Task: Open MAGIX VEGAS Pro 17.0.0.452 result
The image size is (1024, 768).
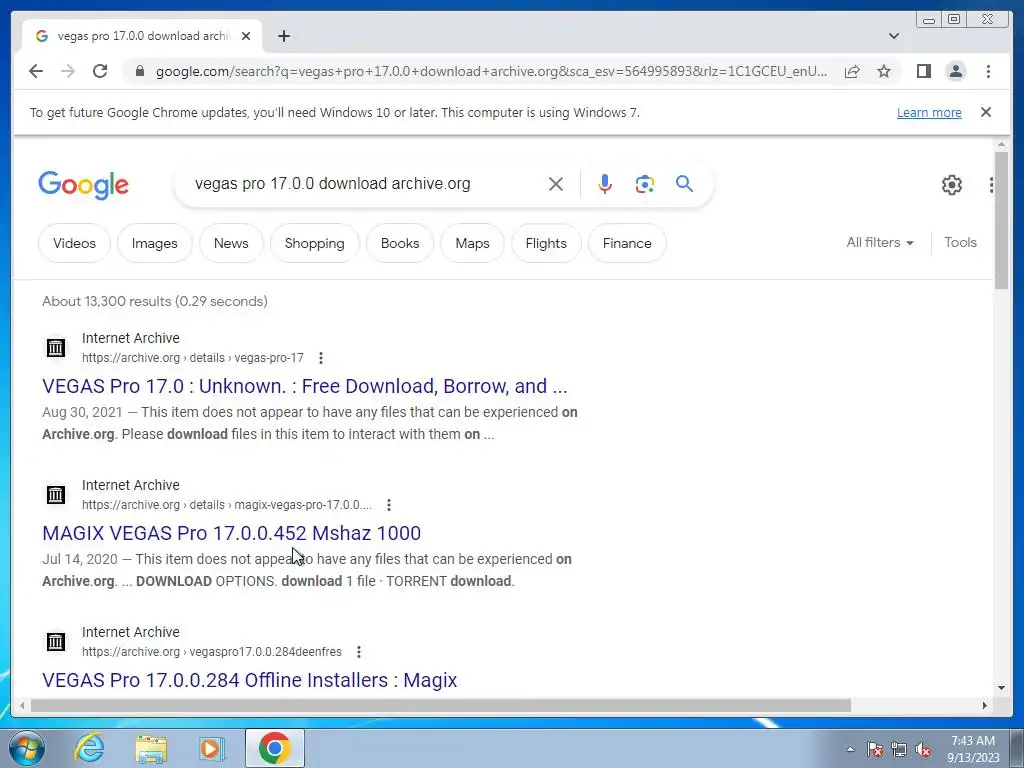Action: [x=231, y=533]
